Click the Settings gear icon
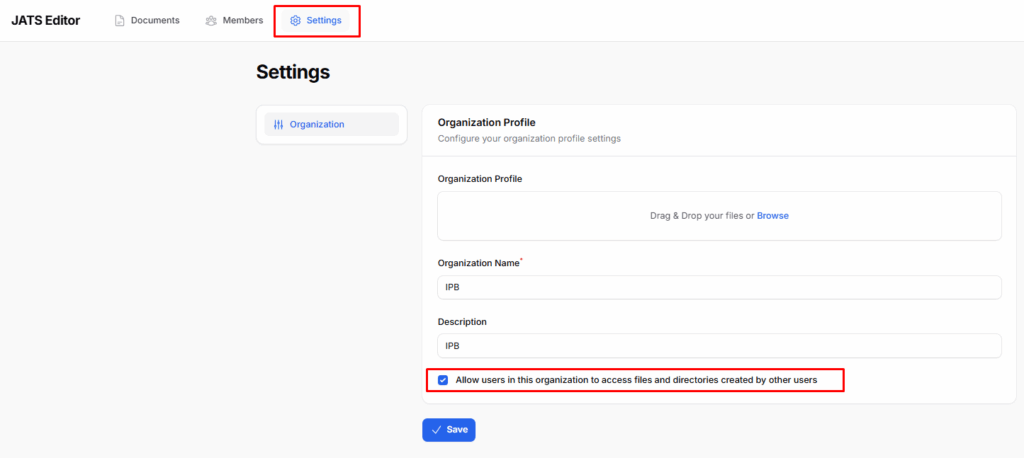The width and height of the screenshot is (1024, 458). 295,21
